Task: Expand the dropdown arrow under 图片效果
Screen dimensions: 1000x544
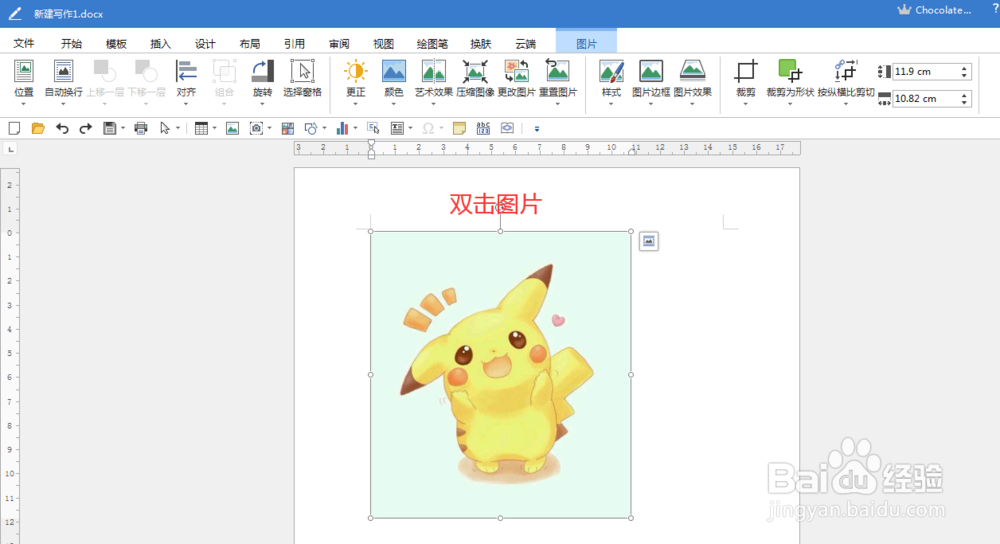Action: click(692, 104)
